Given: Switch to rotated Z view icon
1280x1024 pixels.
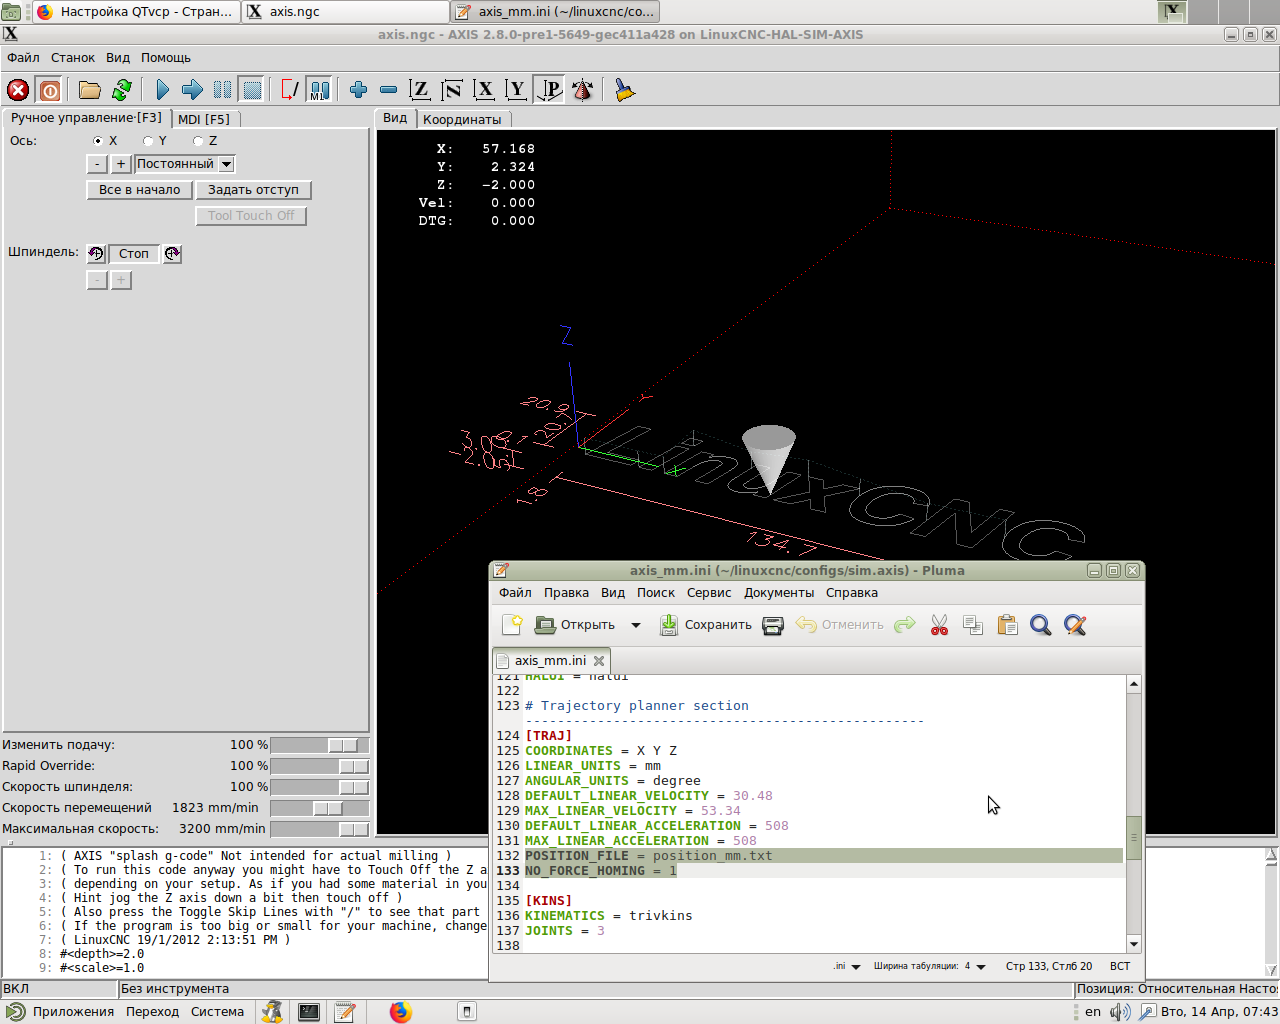Looking at the screenshot, I should 452,90.
